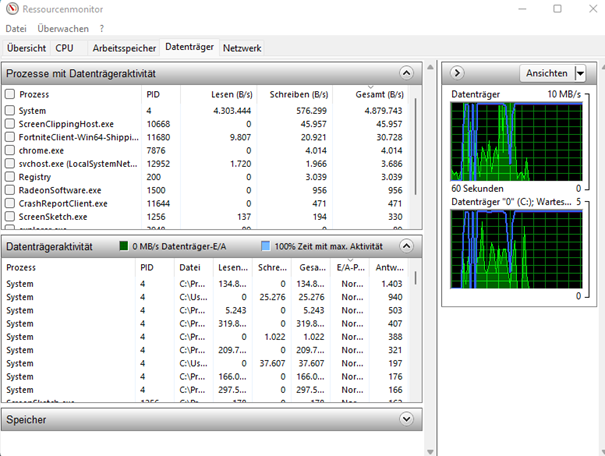Open the ? help menu

point(101,29)
